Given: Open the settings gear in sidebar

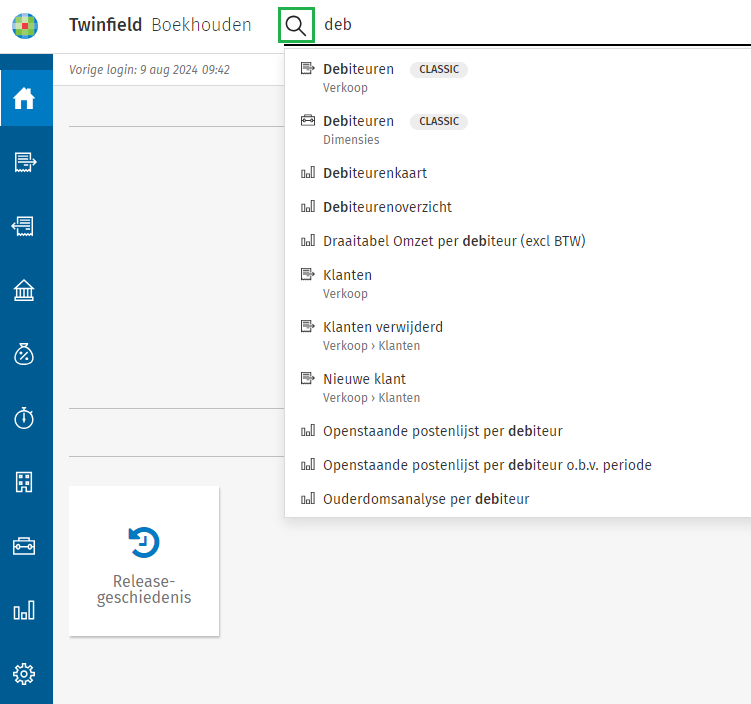Looking at the screenshot, I should click(x=25, y=674).
